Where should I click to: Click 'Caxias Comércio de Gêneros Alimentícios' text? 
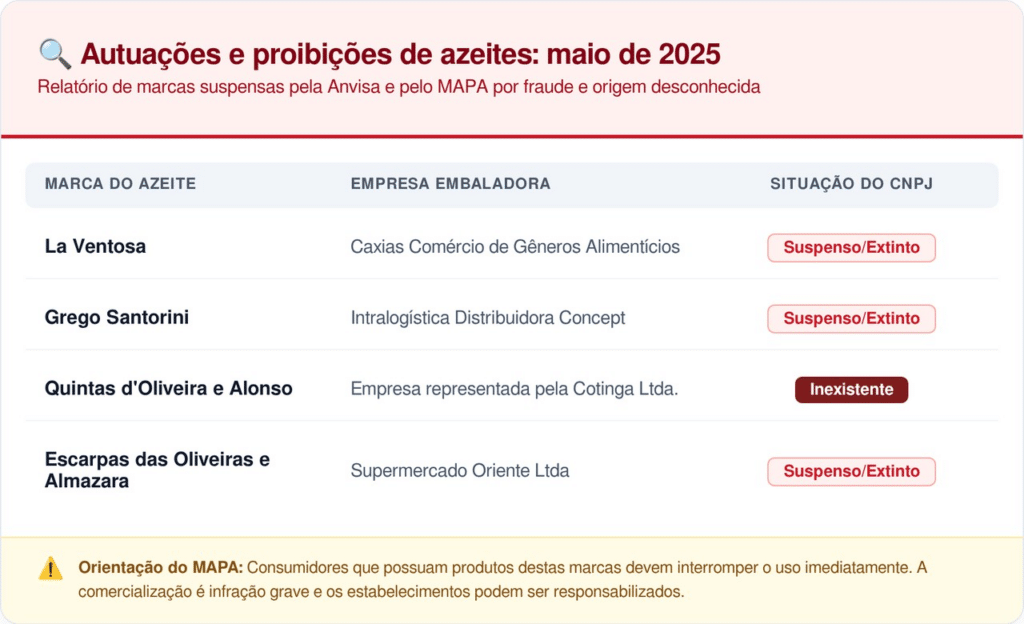point(515,246)
